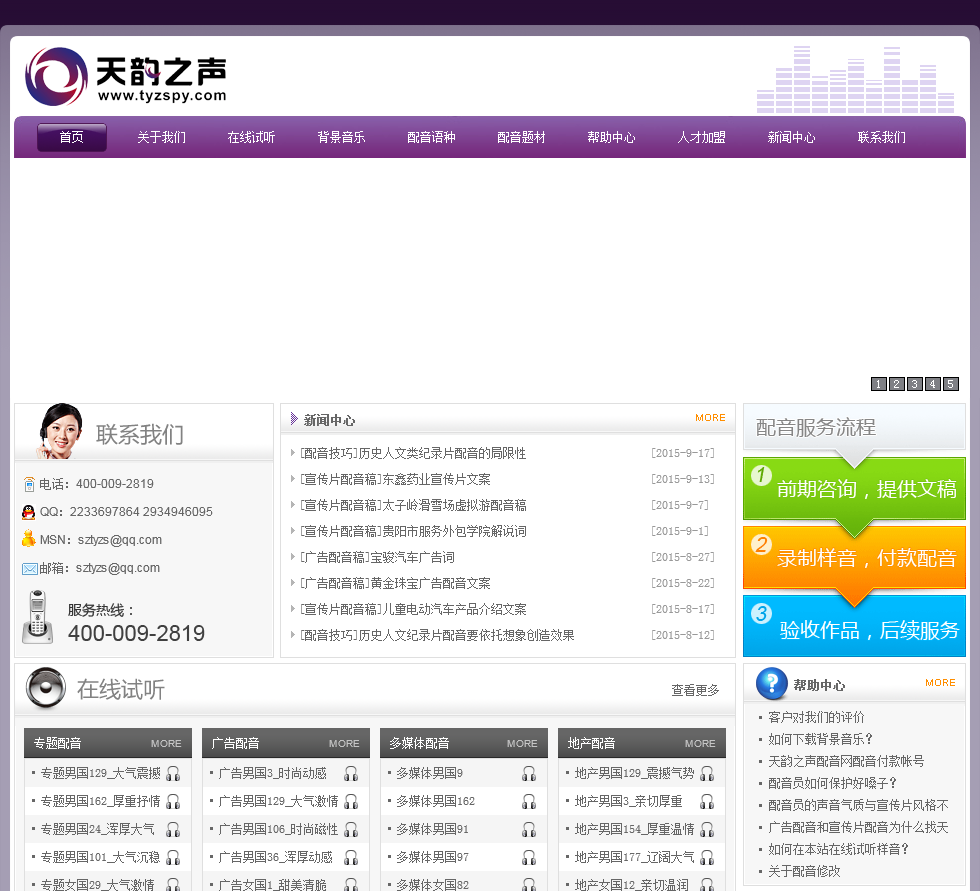This screenshot has height=891, width=980.
Task: Click headphone icon for 地产男国129_震撼气势
Action: coord(707,773)
